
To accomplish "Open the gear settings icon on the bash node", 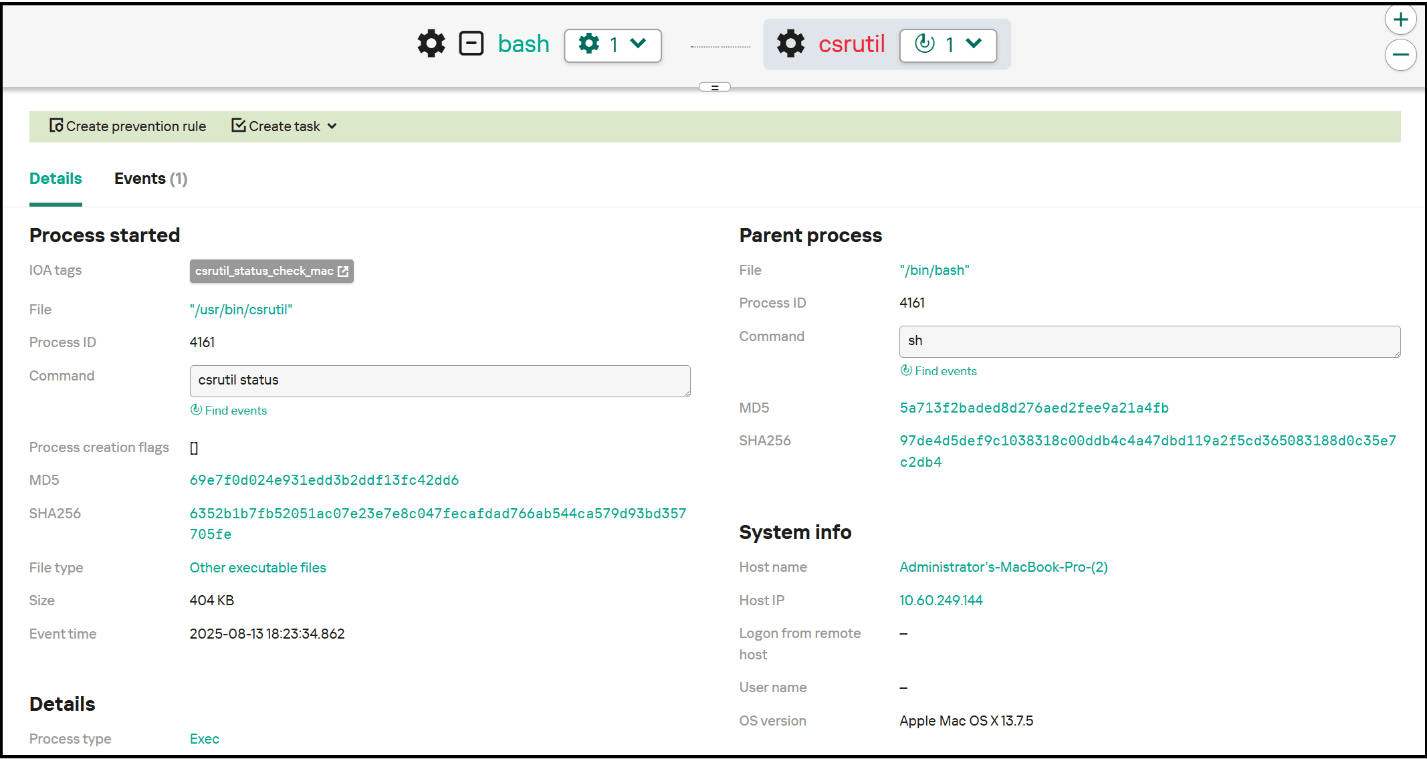I will coord(431,43).
